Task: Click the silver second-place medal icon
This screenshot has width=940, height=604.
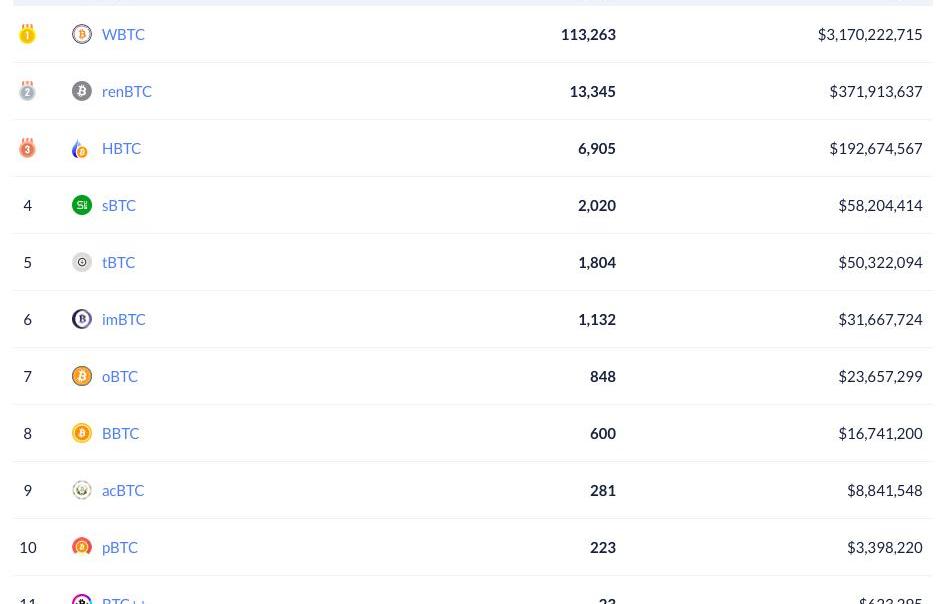Action: tap(27, 91)
